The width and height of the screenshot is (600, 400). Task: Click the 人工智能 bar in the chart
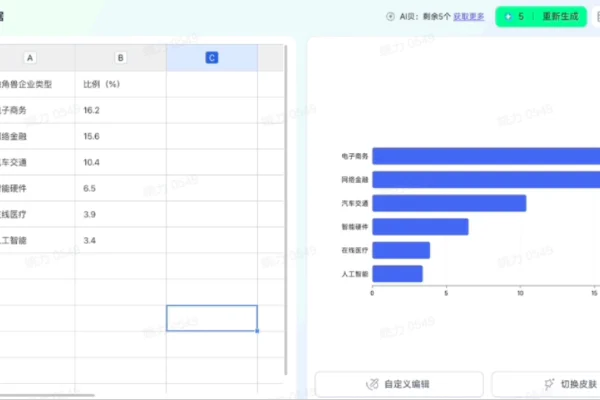click(x=398, y=274)
